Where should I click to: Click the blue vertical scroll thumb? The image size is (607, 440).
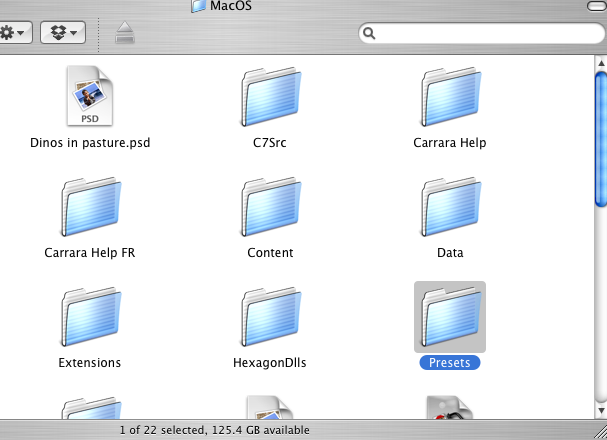tap(601, 139)
